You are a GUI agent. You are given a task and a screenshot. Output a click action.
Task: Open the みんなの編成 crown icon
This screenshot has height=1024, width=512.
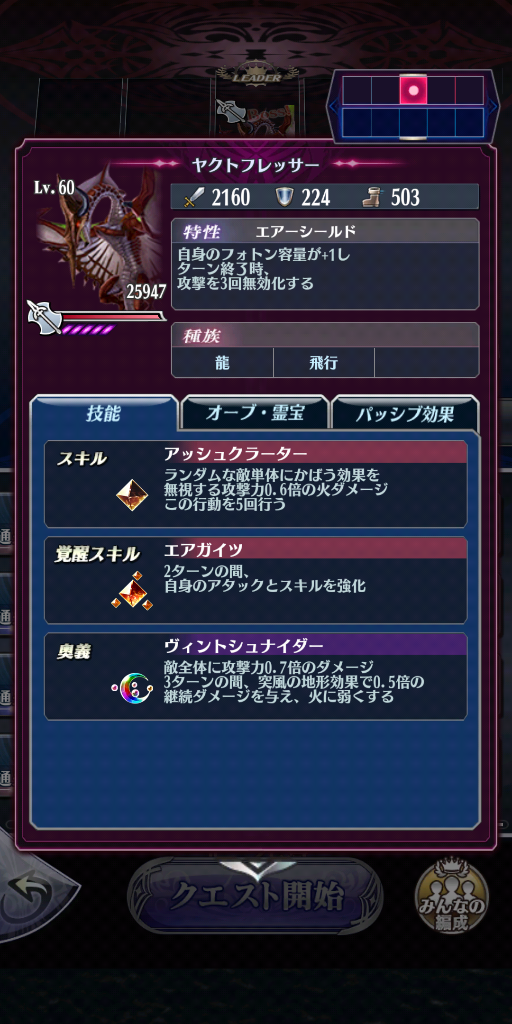pos(452,897)
